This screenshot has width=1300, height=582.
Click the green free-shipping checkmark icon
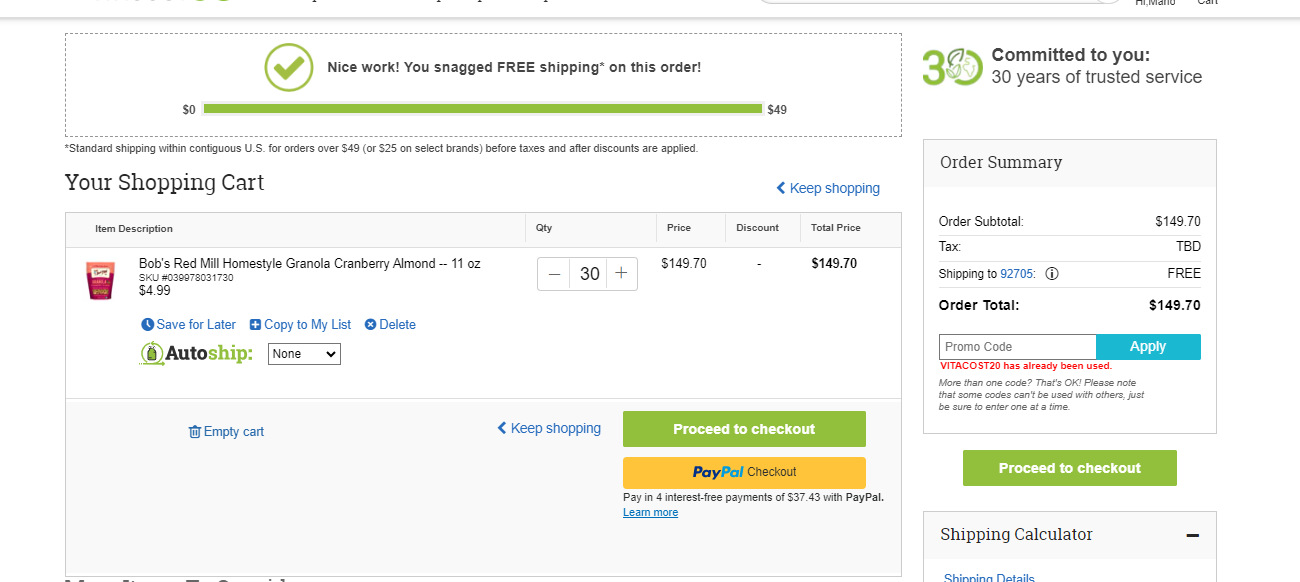289,68
